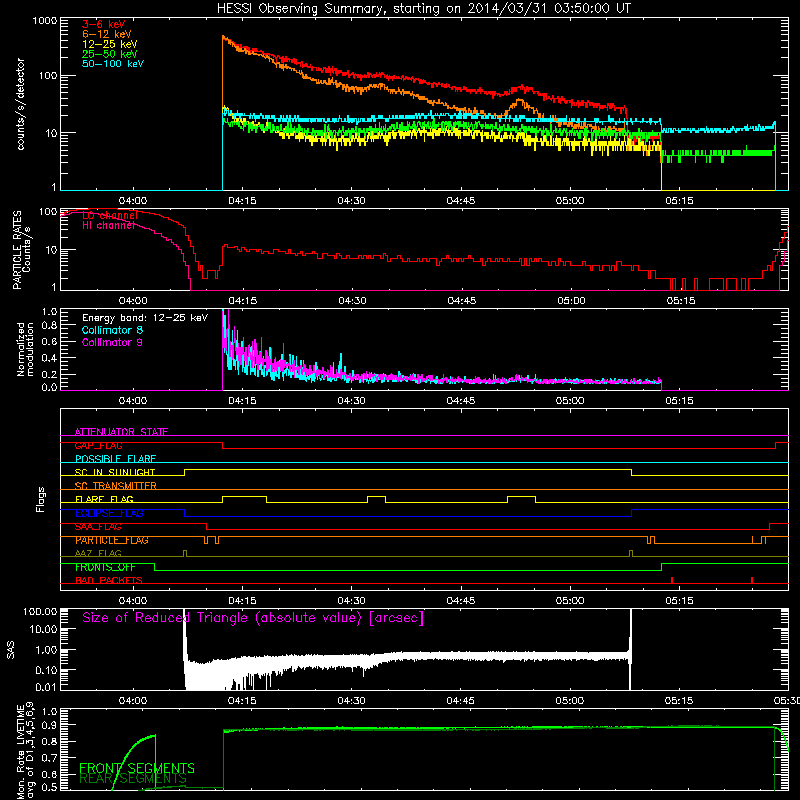800x800 pixels.
Task: Click the SAA_FLAG label
Action: 98,527
